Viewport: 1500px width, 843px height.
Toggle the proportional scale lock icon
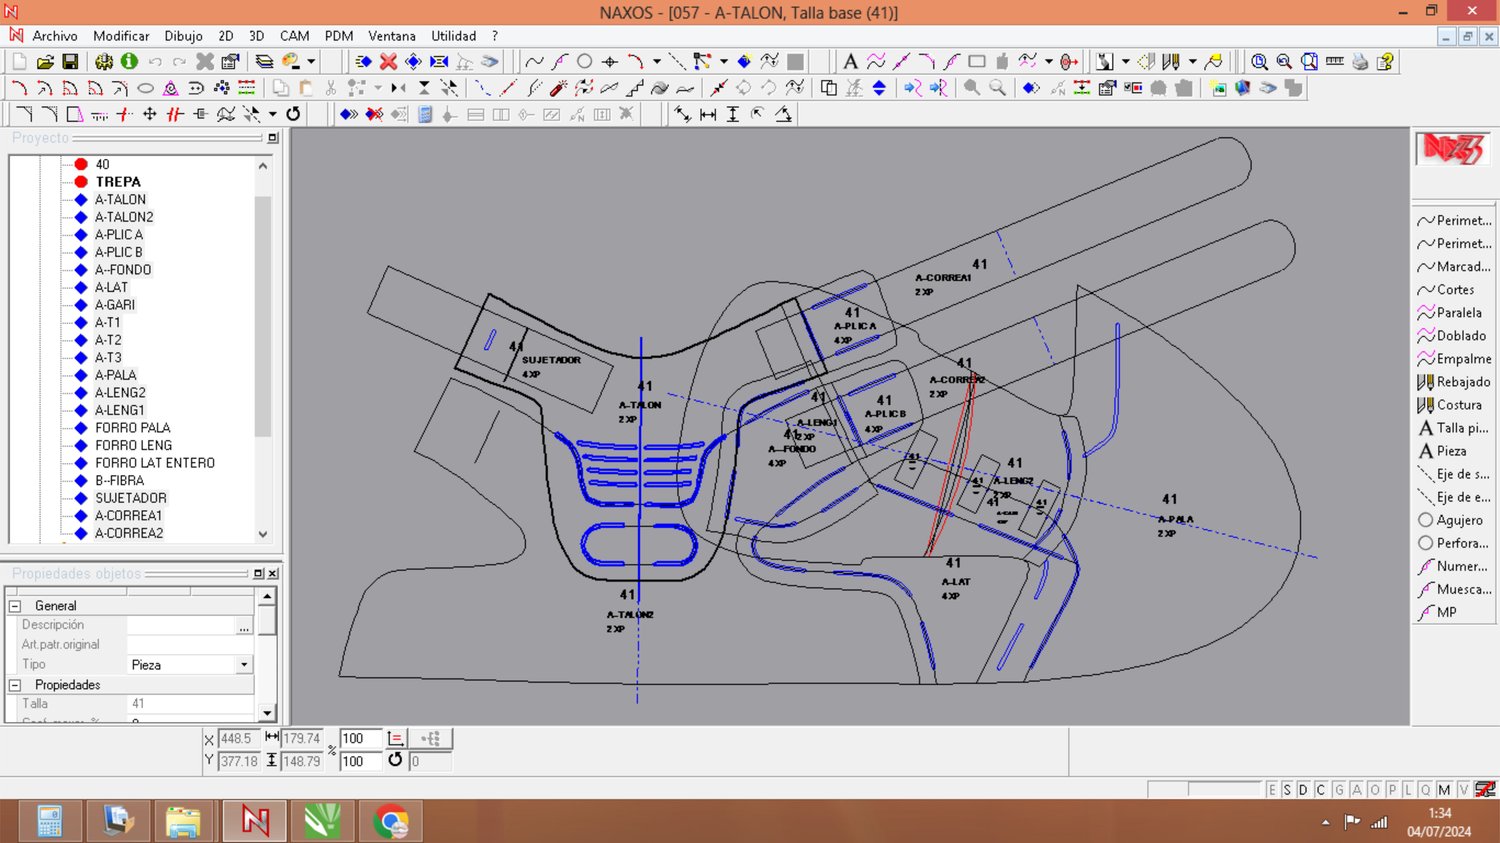[x=396, y=738]
